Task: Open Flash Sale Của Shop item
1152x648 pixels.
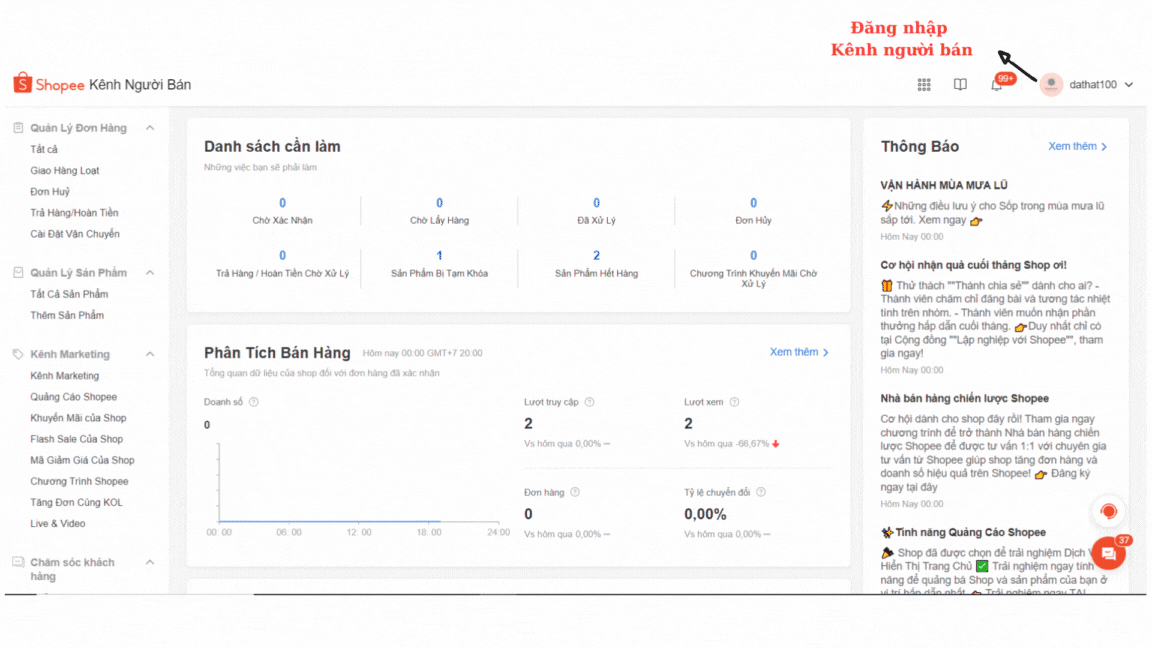Action: 76,439
